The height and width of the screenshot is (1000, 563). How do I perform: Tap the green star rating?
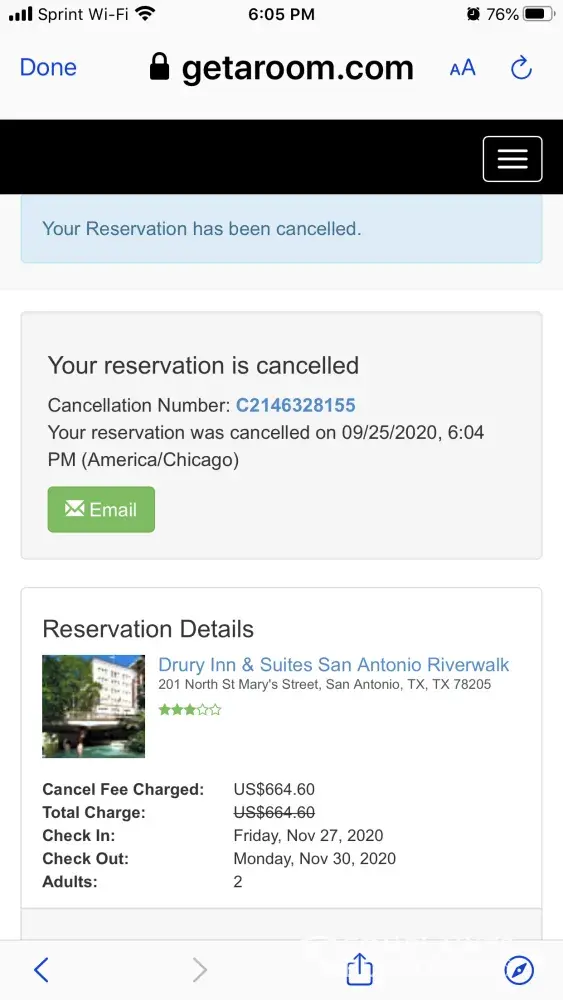[190, 709]
